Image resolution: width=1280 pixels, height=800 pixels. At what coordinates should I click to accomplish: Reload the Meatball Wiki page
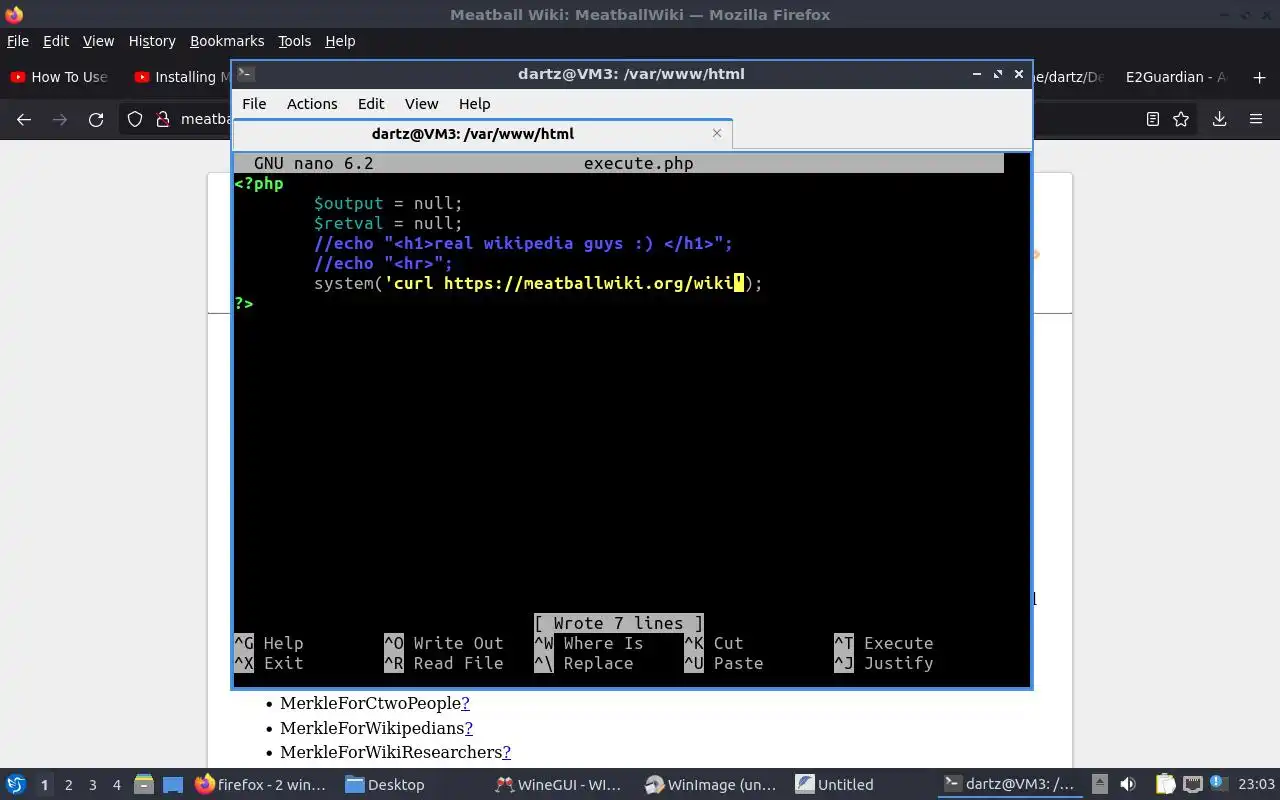point(96,119)
